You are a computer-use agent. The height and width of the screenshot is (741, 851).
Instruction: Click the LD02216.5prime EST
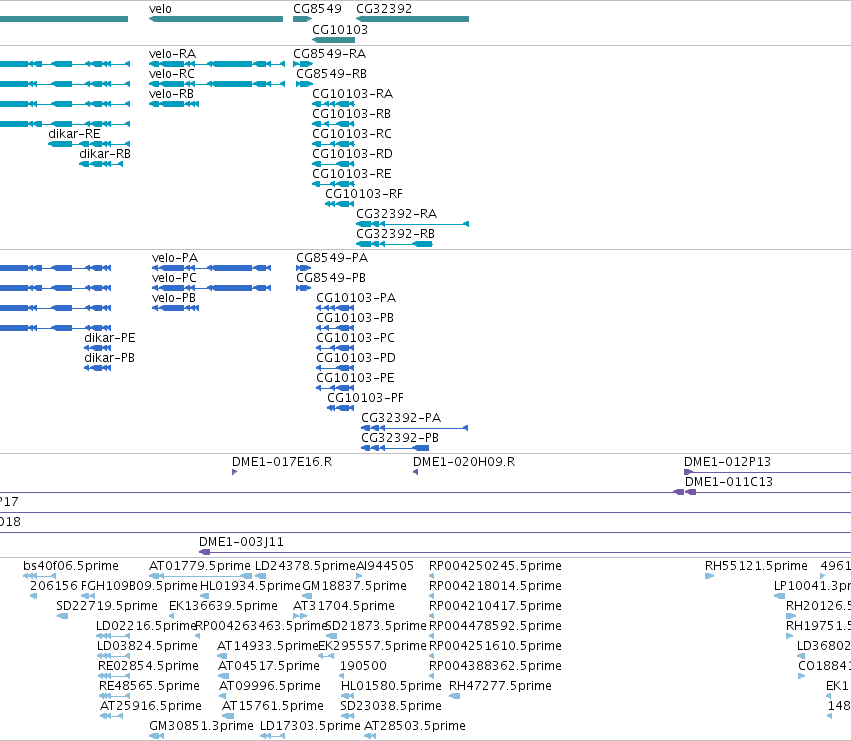pyautogui.click(x=113, y=636)
